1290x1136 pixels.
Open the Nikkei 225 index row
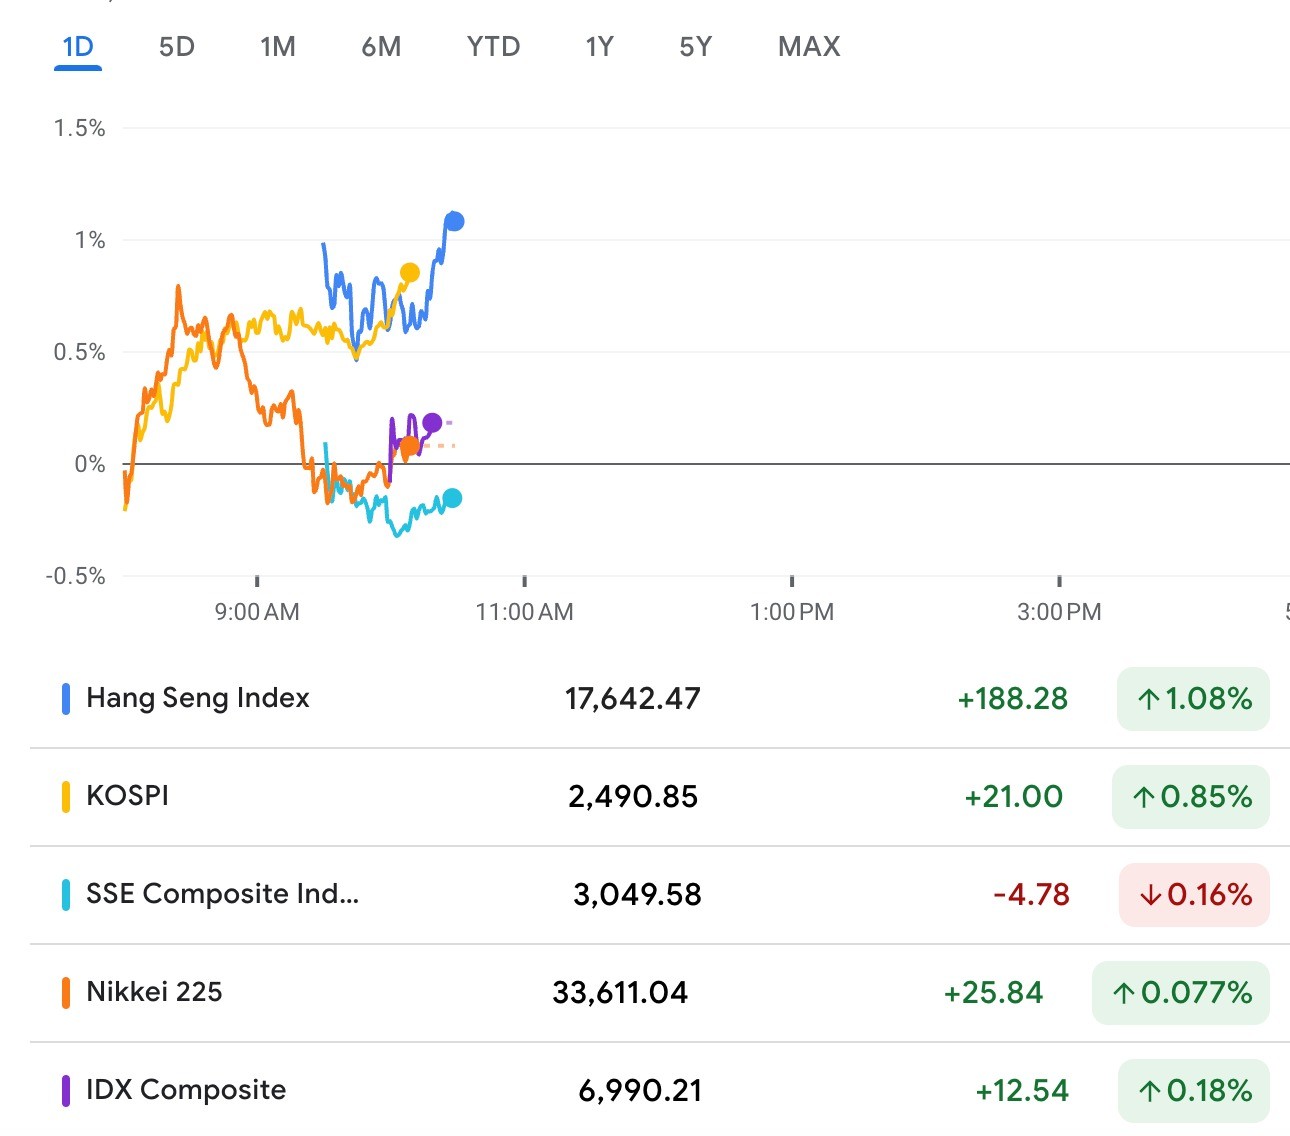click(x=660, y=992)
